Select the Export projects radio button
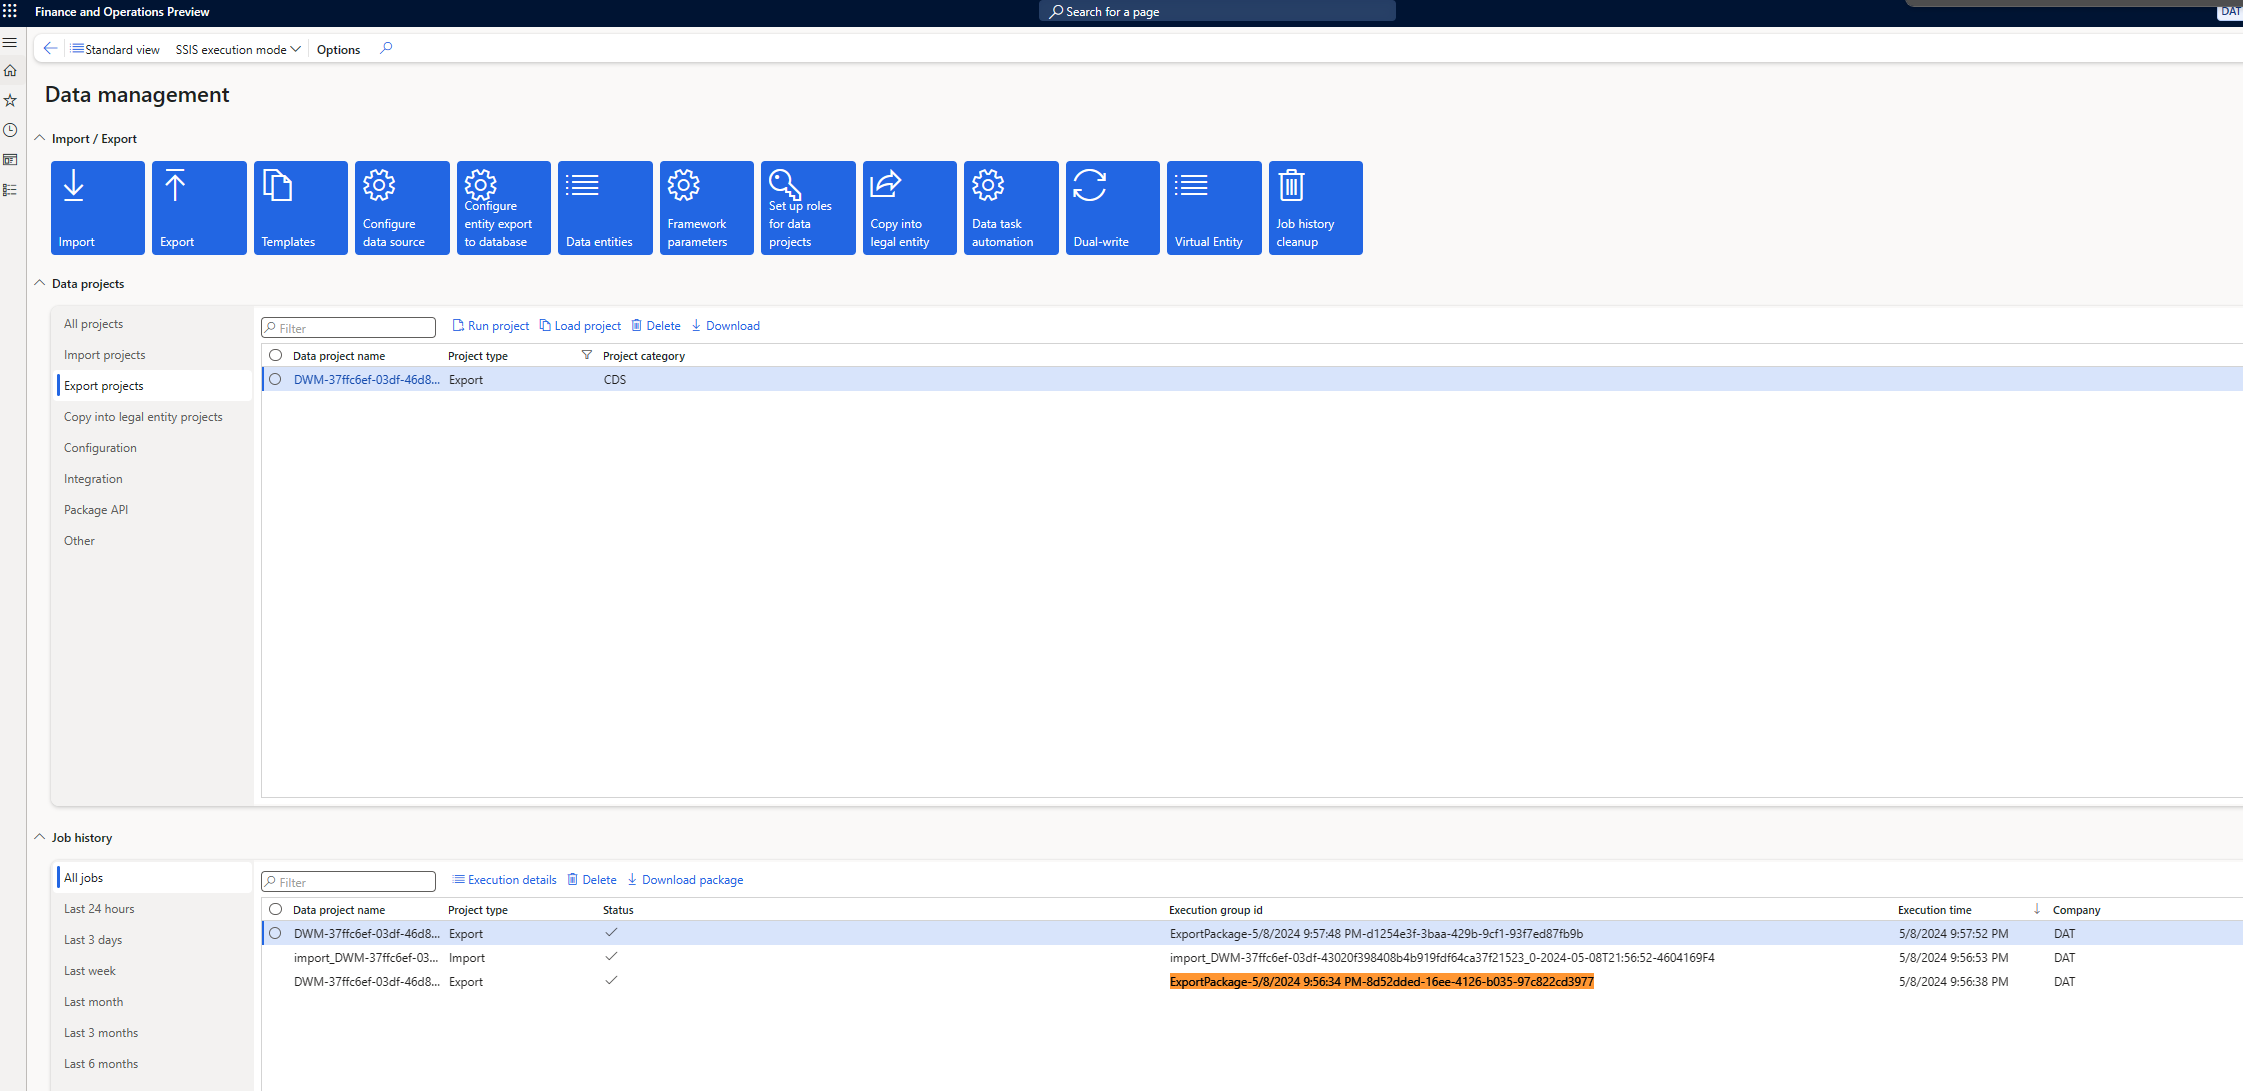The width and height of the screenshot is (2243, 1091). pos(103,386)
